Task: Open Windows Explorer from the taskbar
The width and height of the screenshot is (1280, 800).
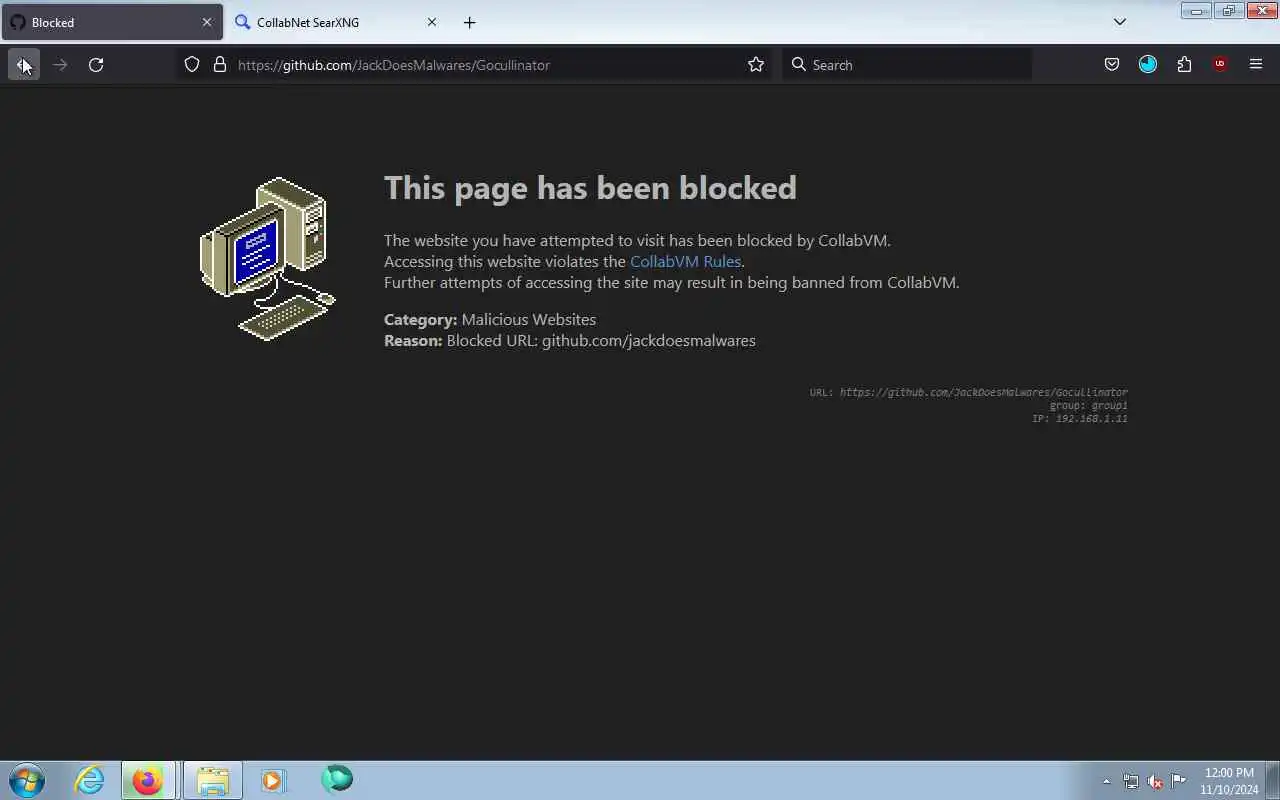Action: pyautogui.click(x=212, y=780)
